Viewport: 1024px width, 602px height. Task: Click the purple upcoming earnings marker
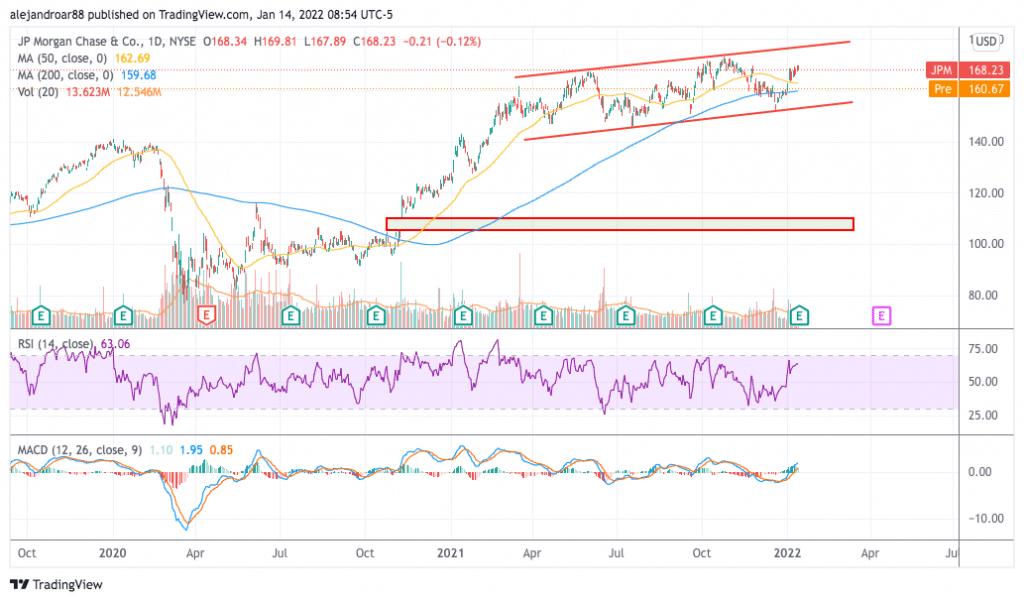(x=881, y=316)
